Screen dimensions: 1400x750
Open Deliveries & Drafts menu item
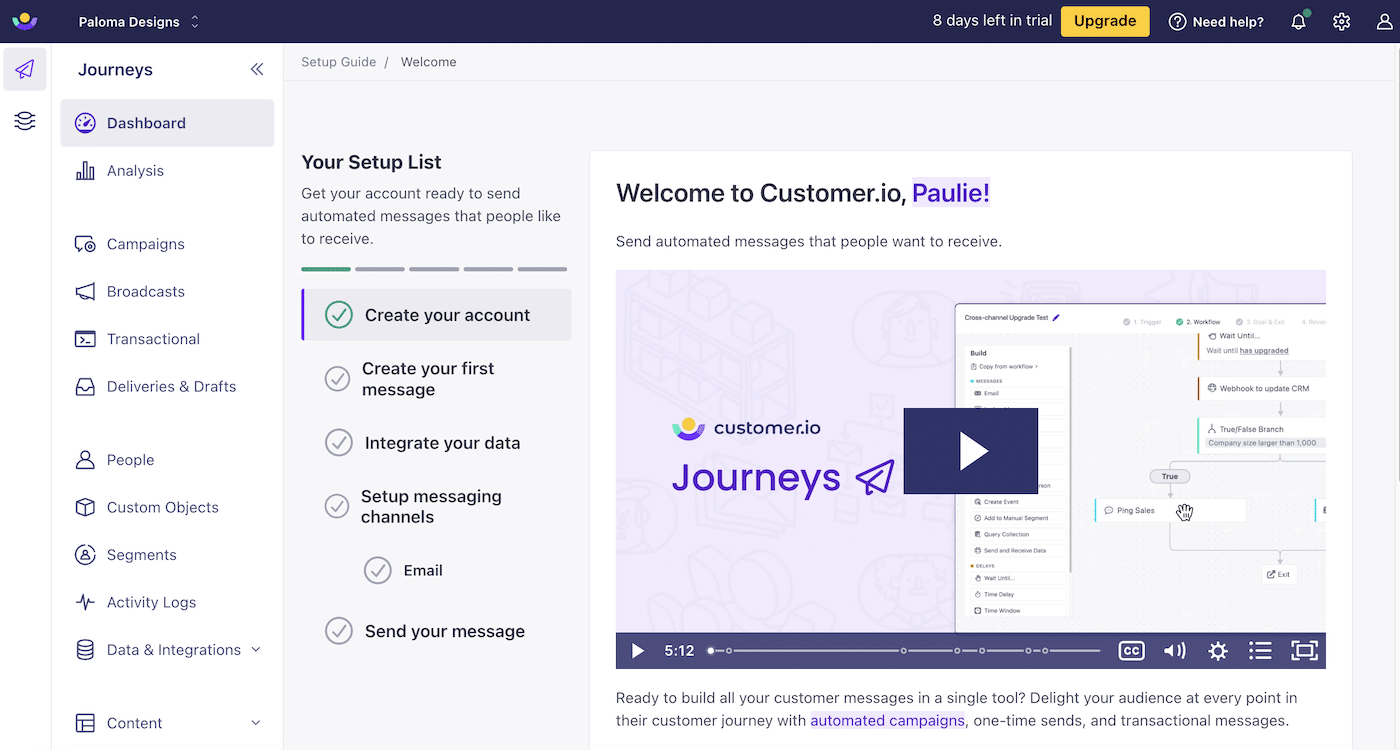pyautogui.click(x=167, y=387)
